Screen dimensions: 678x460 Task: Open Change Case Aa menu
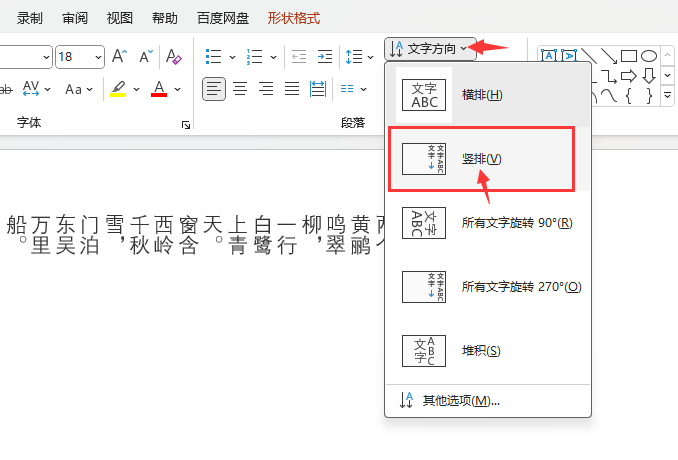point(79,89)
